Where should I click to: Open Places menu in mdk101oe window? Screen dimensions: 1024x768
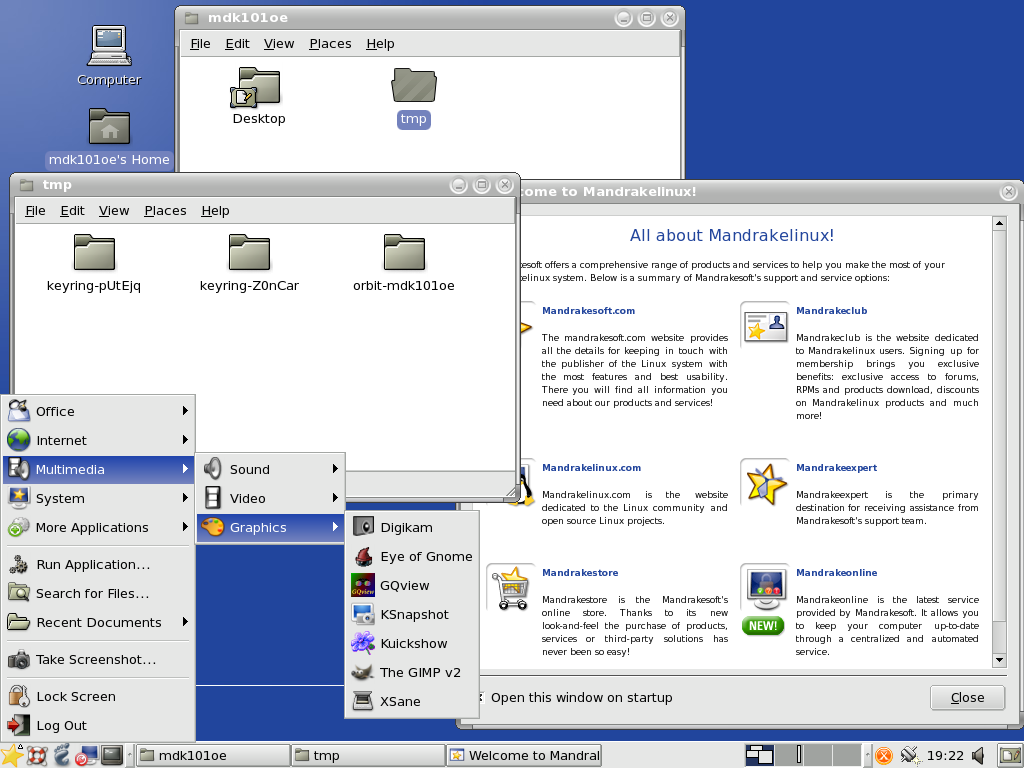point(330,44)
